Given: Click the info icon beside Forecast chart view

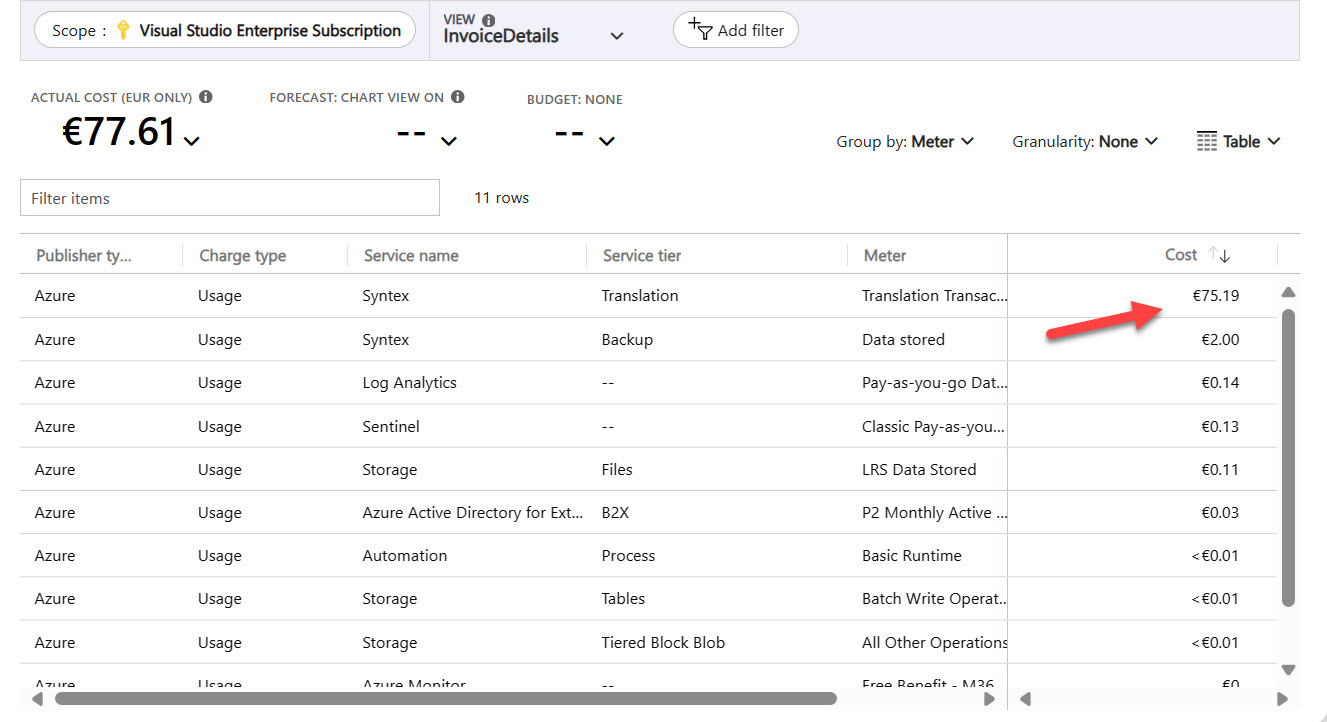Looking at the screenshot, I should (x=457, y=98).
